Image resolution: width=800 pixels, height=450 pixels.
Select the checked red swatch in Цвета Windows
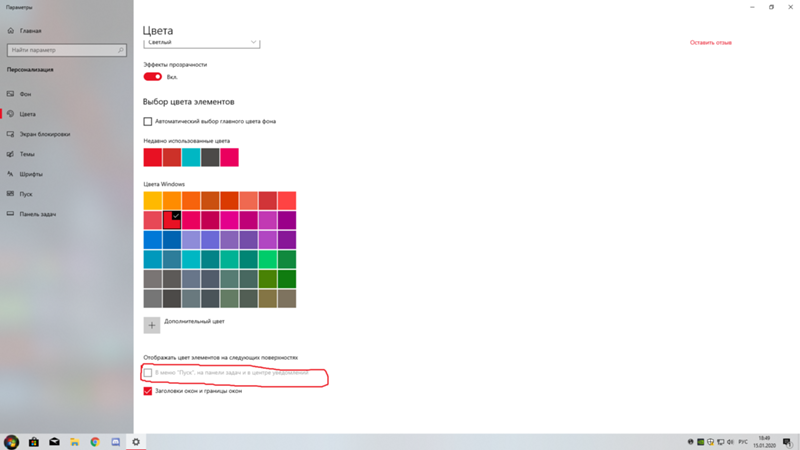172,220
